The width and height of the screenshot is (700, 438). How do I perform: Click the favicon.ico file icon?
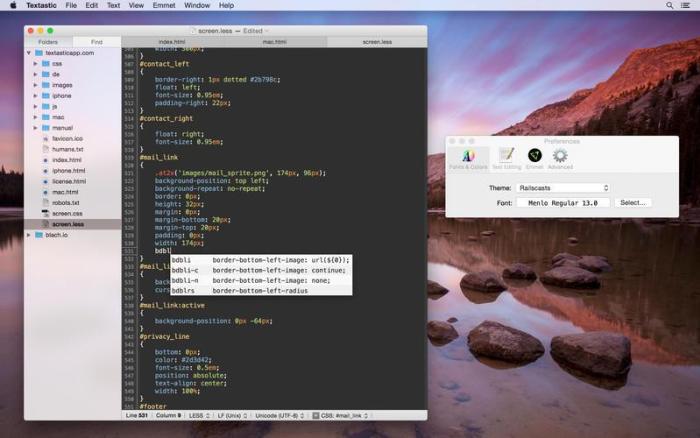tap(45, 139)
